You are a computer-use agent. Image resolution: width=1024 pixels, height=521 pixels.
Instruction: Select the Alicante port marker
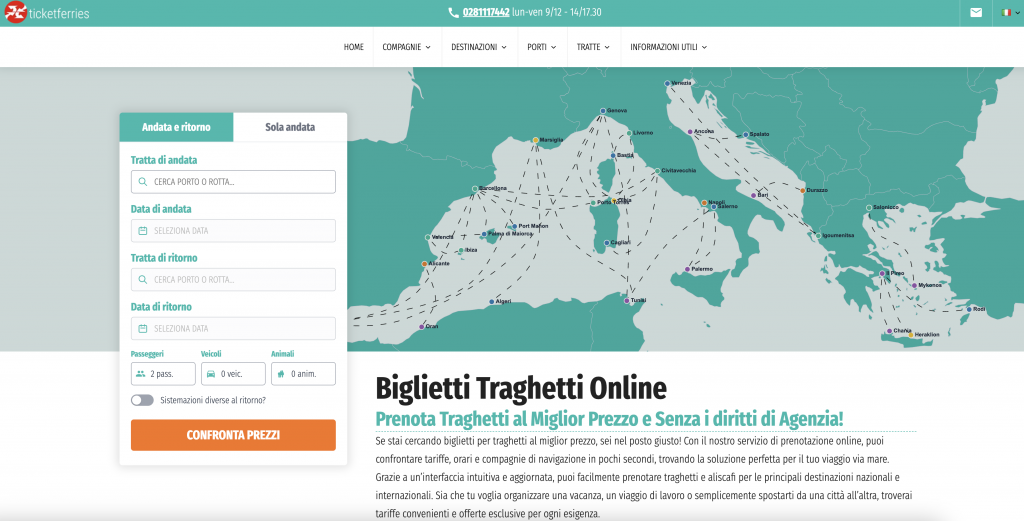424,264
